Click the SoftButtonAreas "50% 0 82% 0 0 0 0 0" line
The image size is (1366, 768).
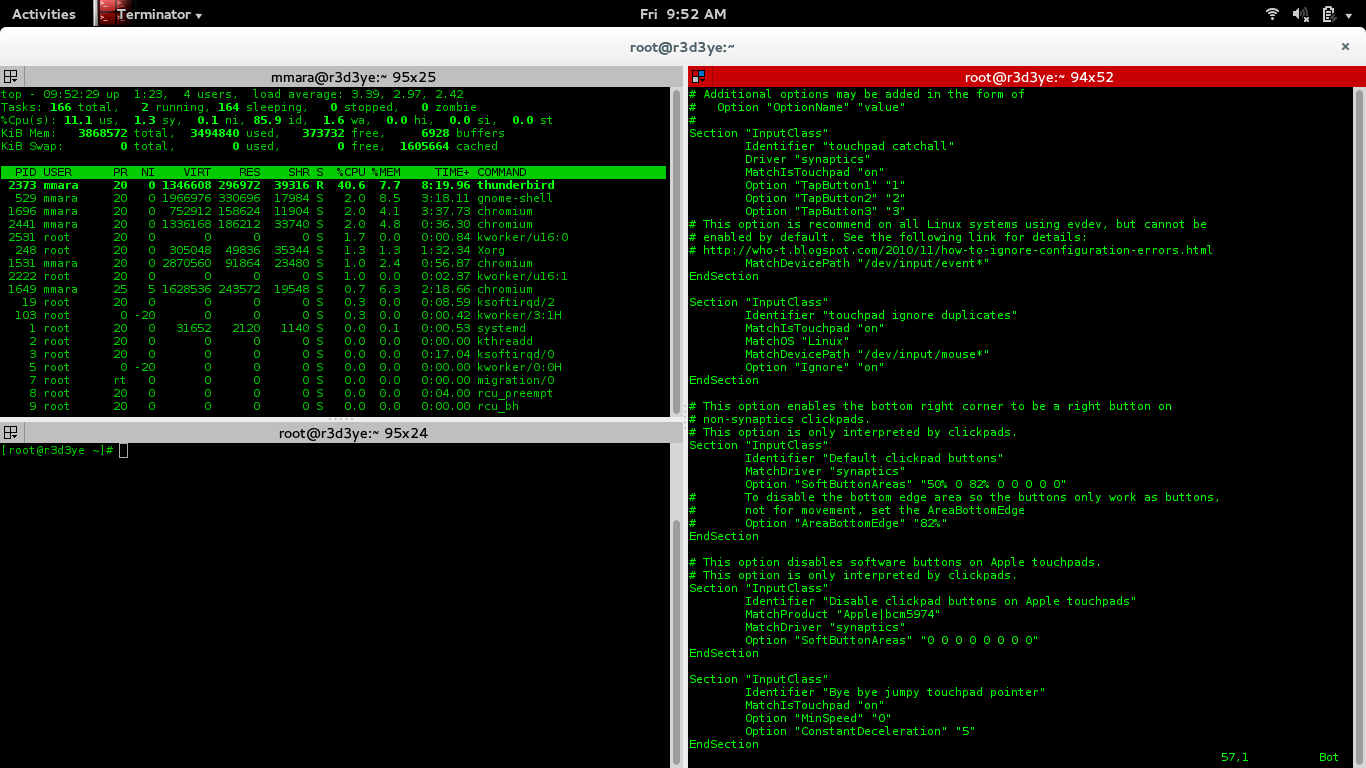pos(906,484)
